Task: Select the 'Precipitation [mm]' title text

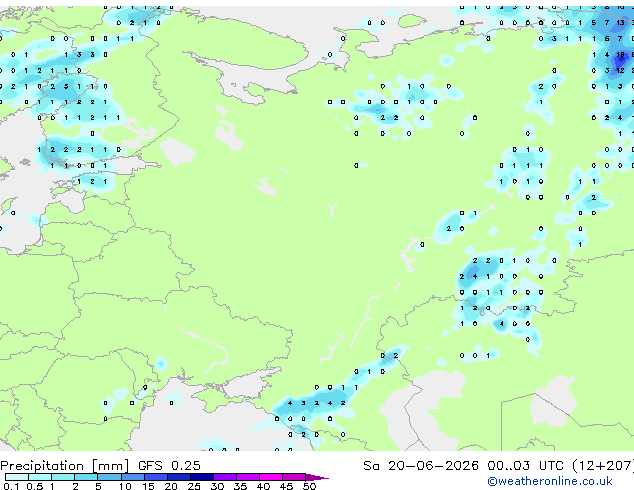Action: pyautogui.click(x=65, y=466)
